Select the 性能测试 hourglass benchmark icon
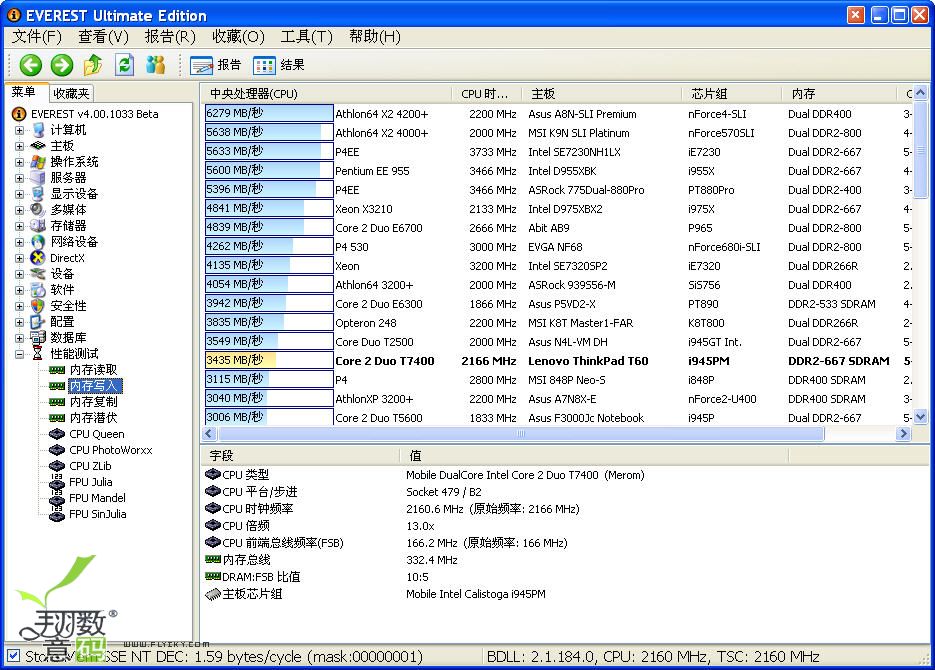This screenshot has height=670, width=935. pos(38,354)
